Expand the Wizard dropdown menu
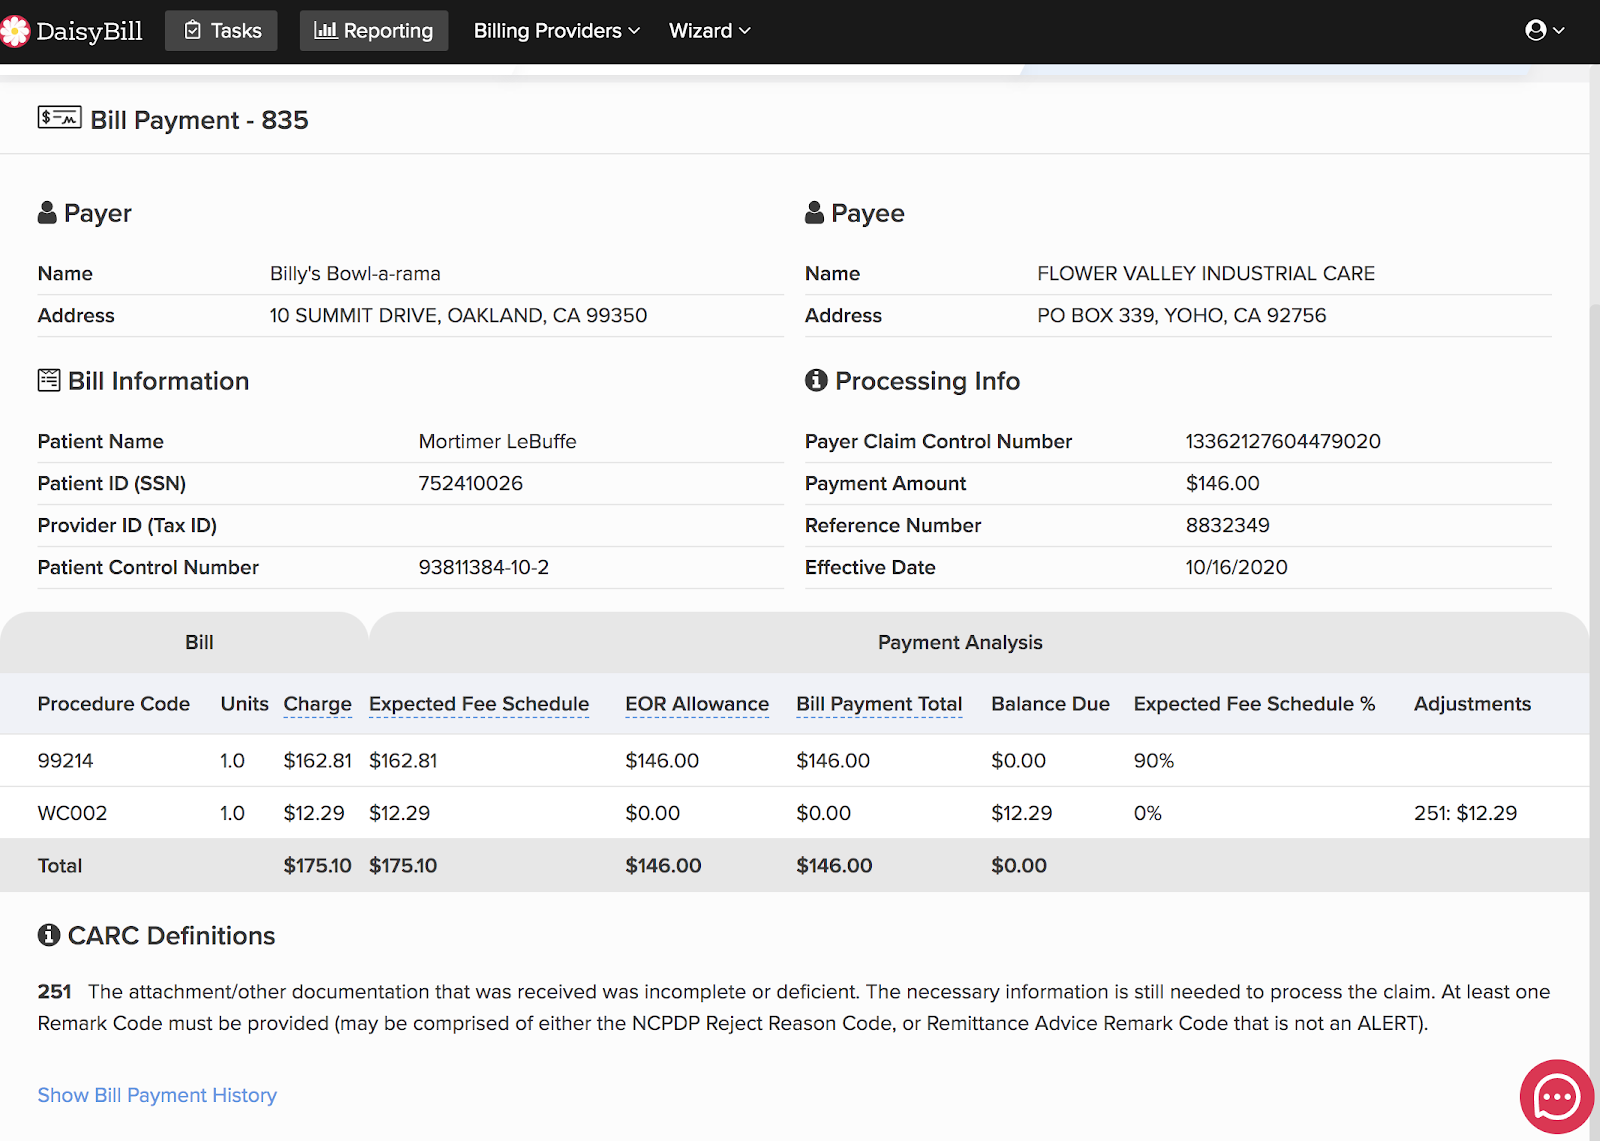The image size is (1600, 1141). (x=709, y=31)
